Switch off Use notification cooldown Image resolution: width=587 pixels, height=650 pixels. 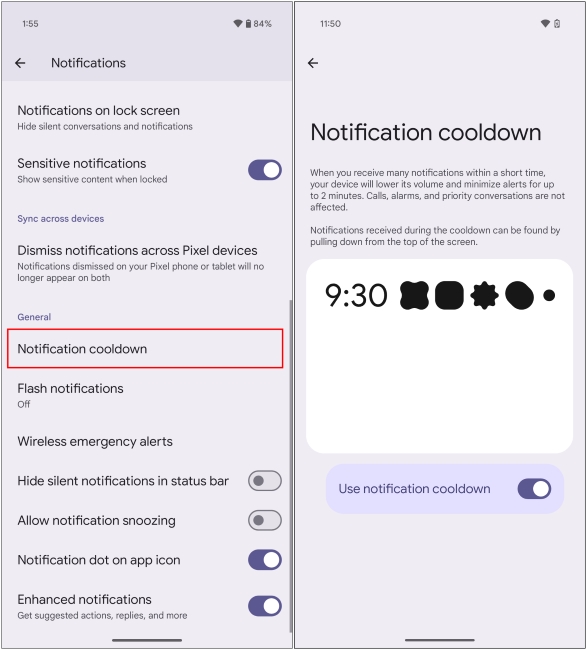(x=534, y=489)
